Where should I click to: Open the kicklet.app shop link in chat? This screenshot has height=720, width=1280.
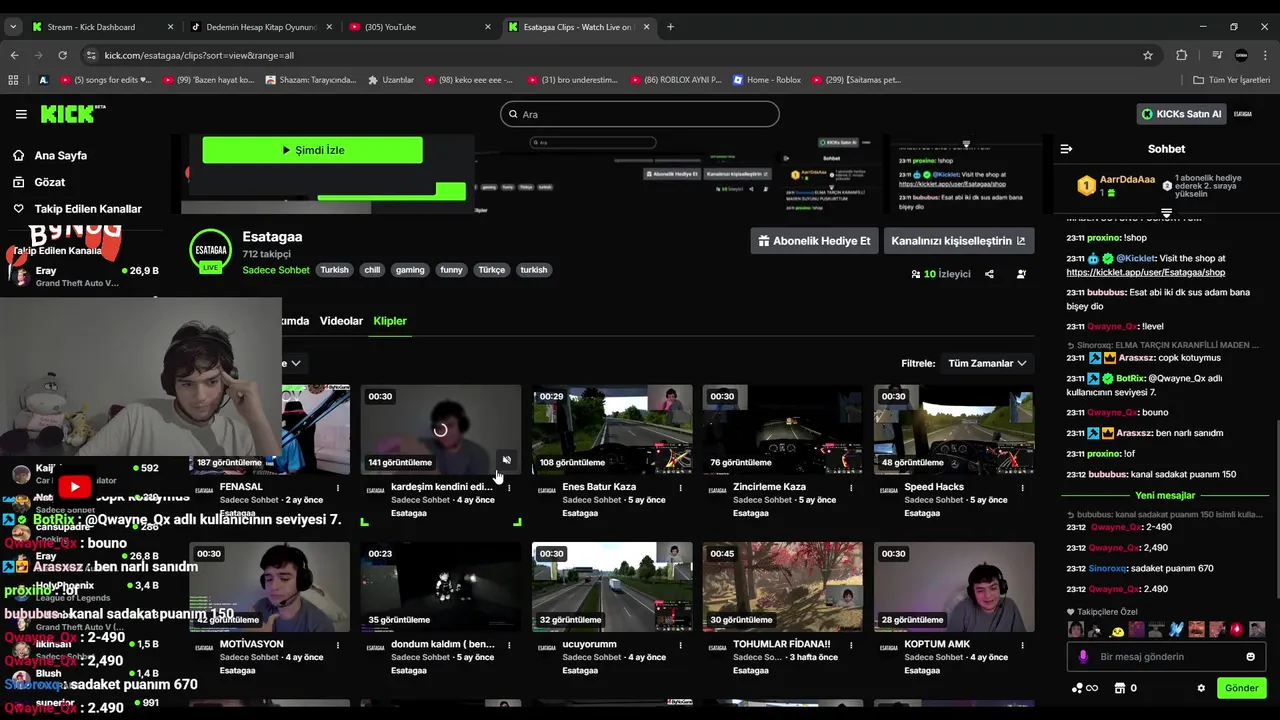coord(1145,272)
